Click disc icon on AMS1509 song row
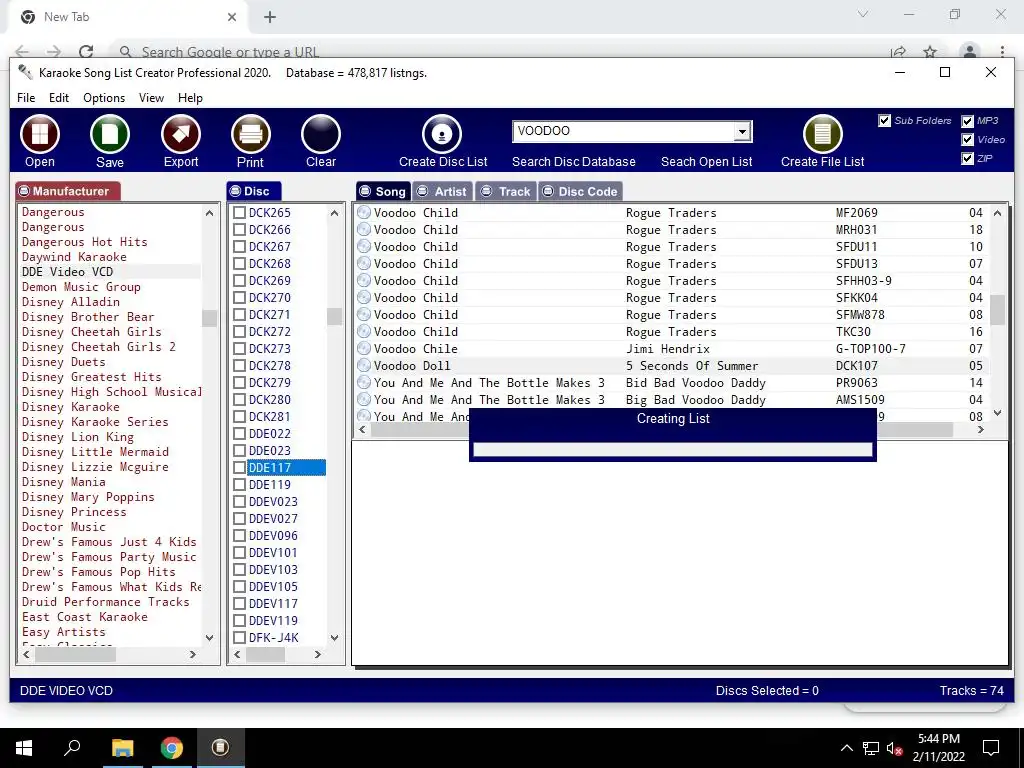This screenshot has height=768, width=1024. (364, 400)
